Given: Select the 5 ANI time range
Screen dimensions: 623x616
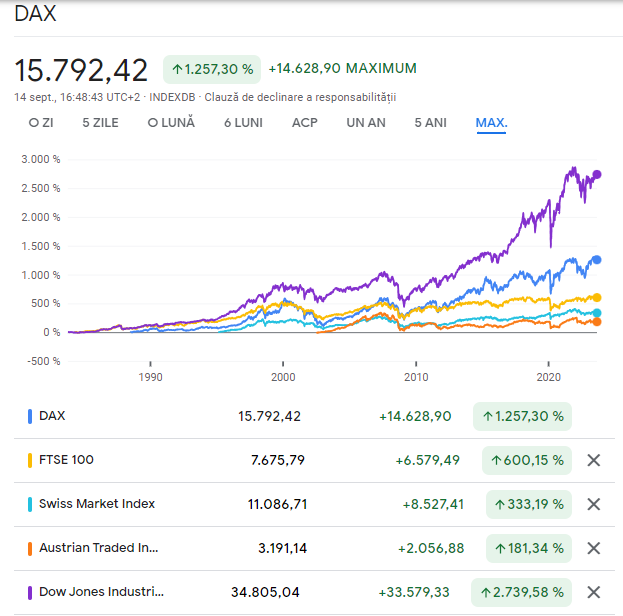Looking at the screenshot, I should pos(431,123).
